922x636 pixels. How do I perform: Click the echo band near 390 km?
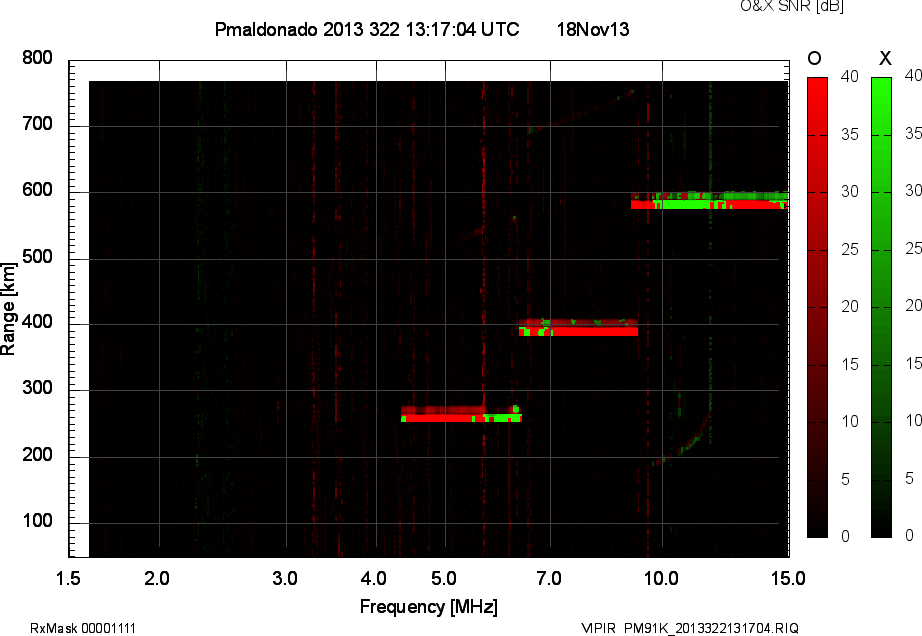click(579, 327)
